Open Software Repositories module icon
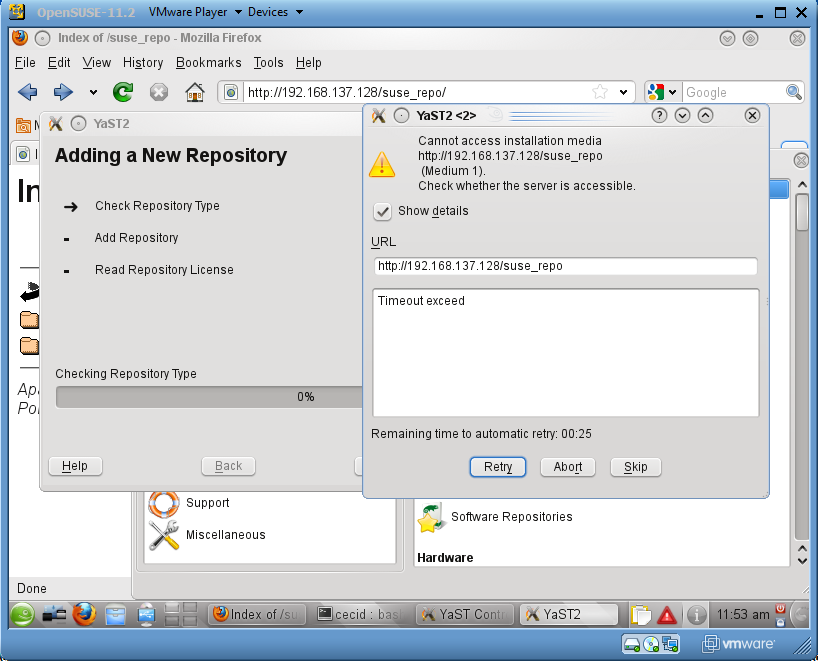Image resolution: width=818 pixels, height=661 pixels. 431,517
